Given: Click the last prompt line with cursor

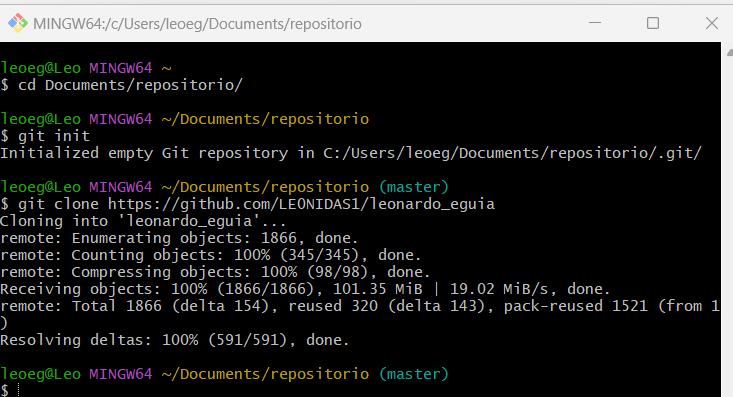Looking at the screenshot, I should [x=10, y=390].
